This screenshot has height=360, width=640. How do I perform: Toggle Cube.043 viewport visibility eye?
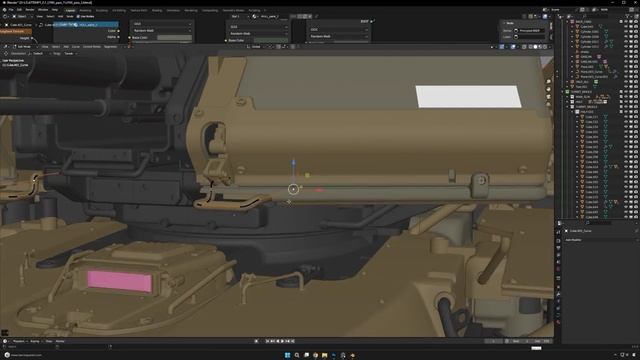click(x=626, y=27)
